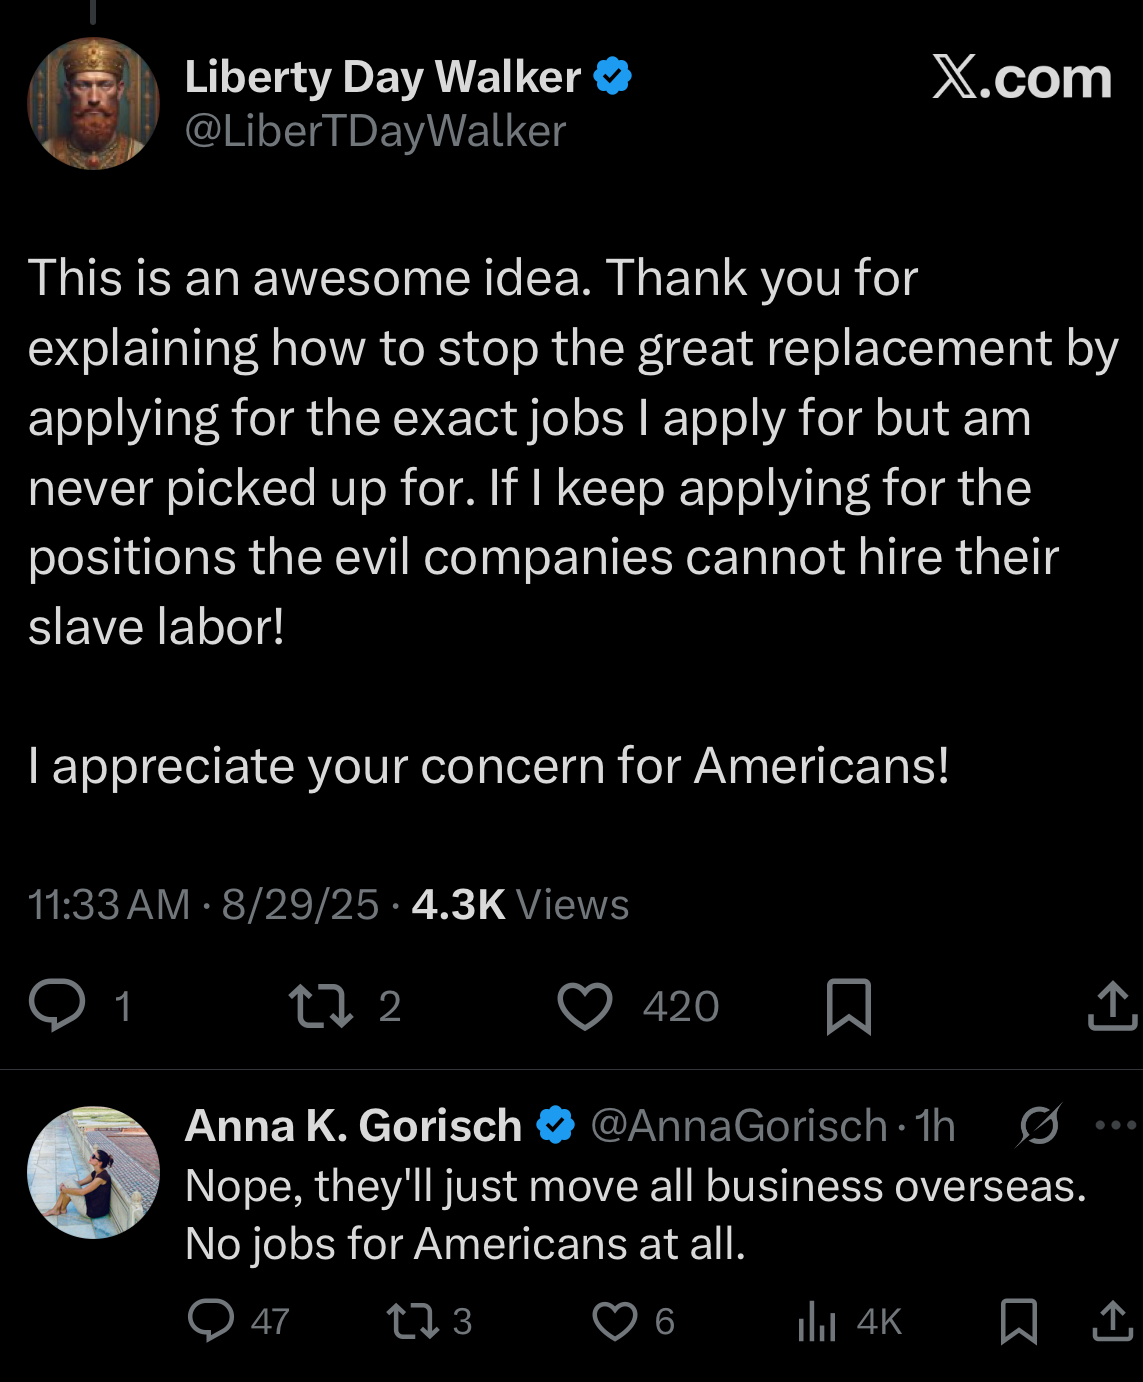This screenshot has height=1382, width=1143.
Task: View analytics for Anna's reply showing 4K
Action: coord(817,1321)
